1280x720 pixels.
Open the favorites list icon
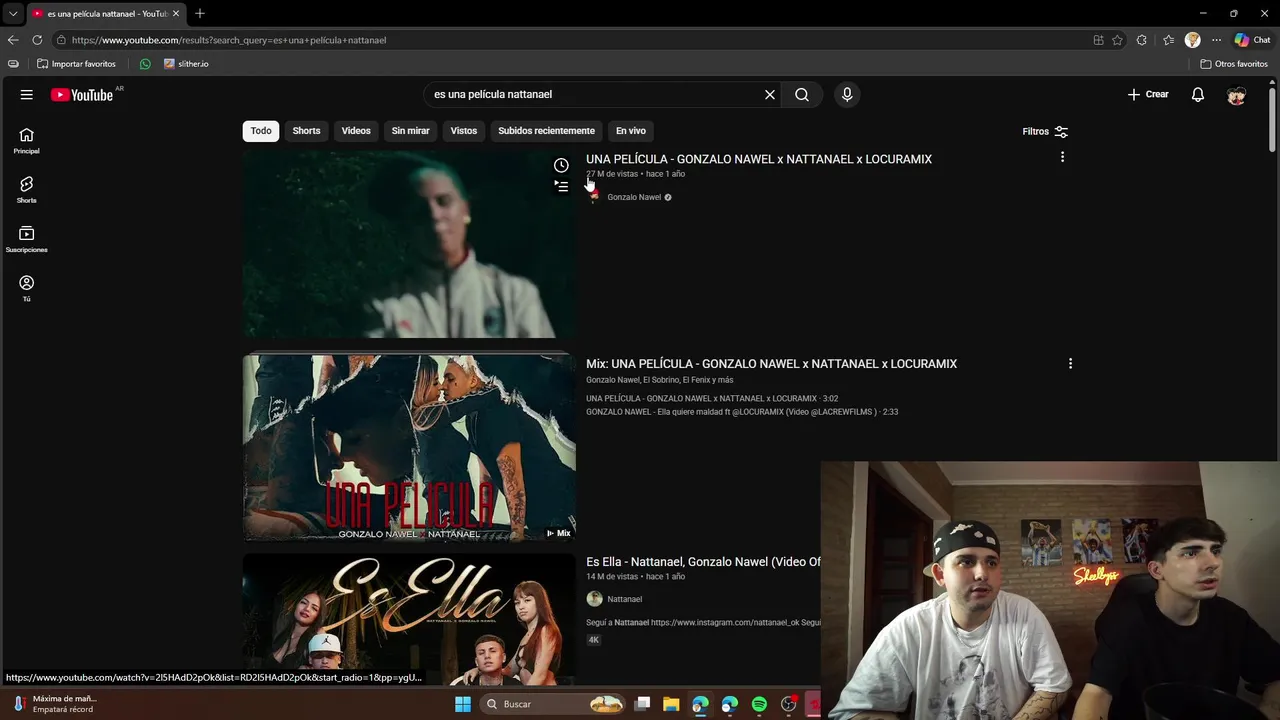(1168, 40)
